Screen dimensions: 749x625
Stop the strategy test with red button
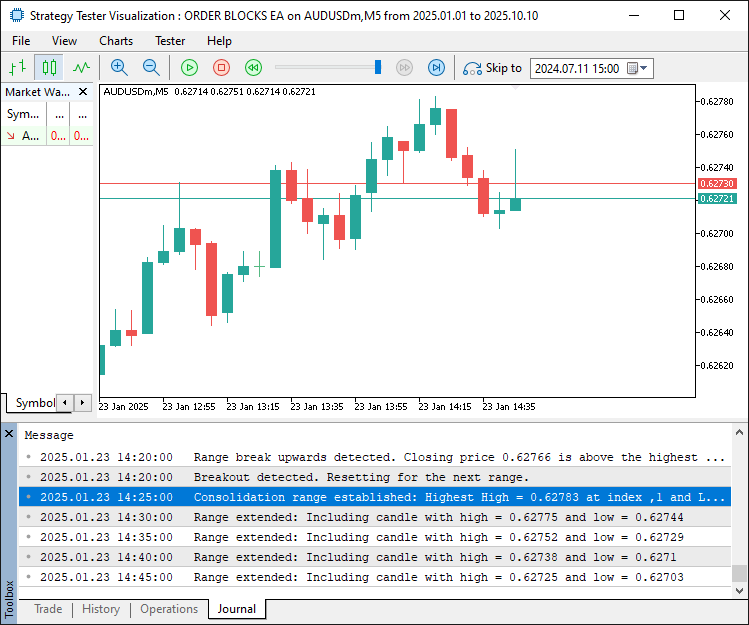pos(222,68)
